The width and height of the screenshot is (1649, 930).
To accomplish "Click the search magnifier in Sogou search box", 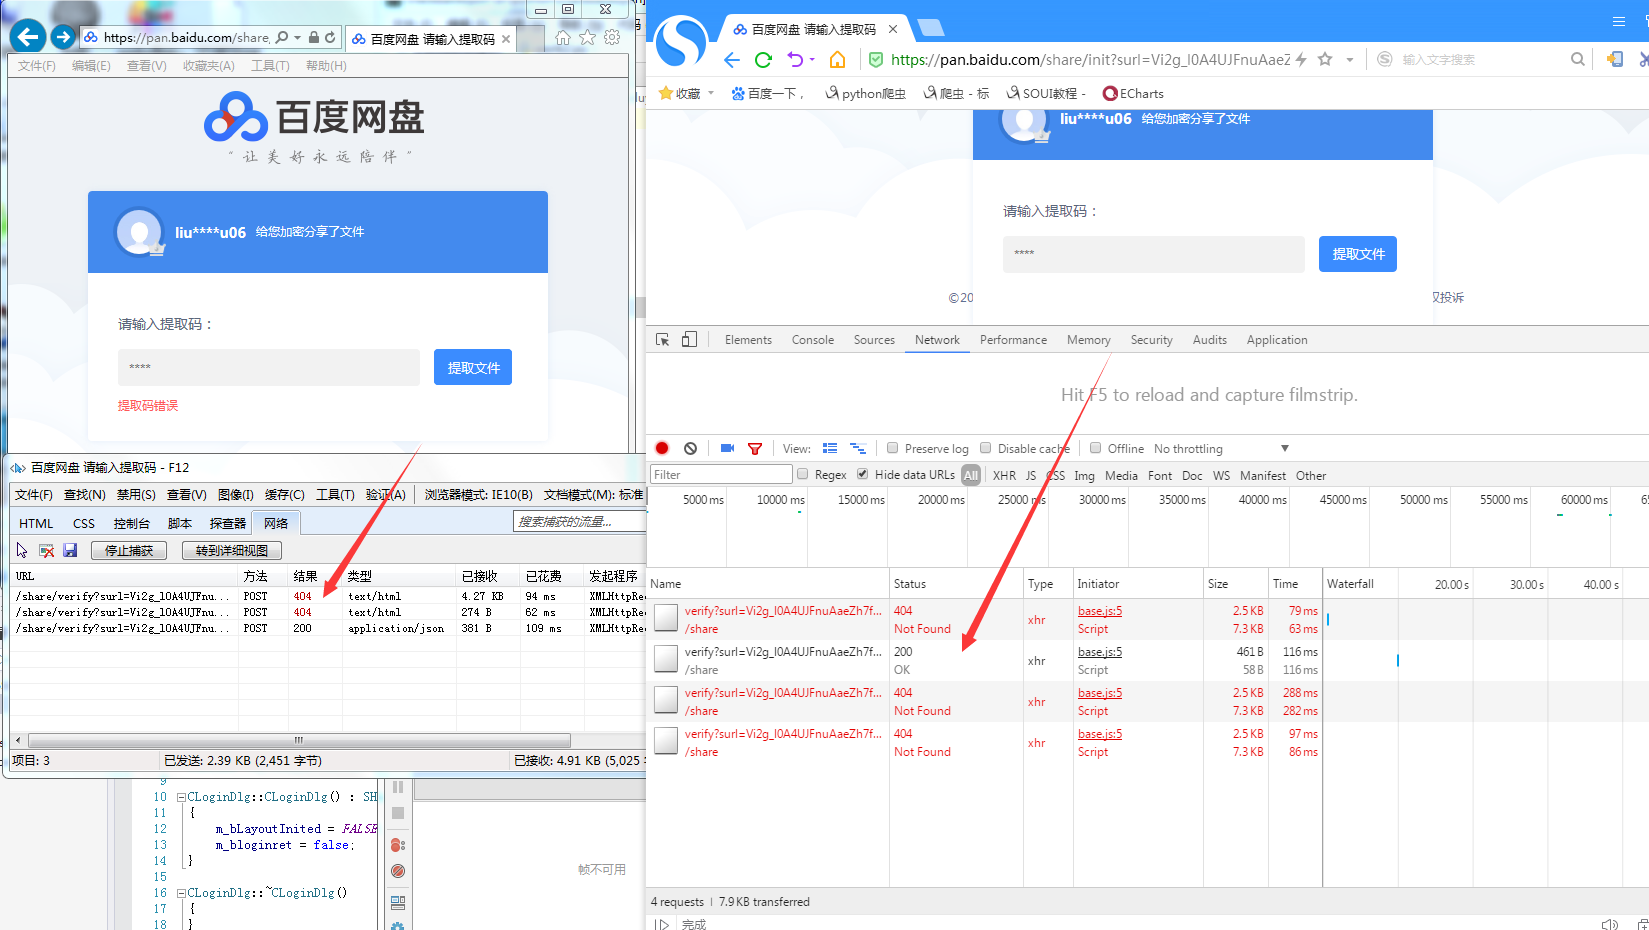I will [1577, 59].
